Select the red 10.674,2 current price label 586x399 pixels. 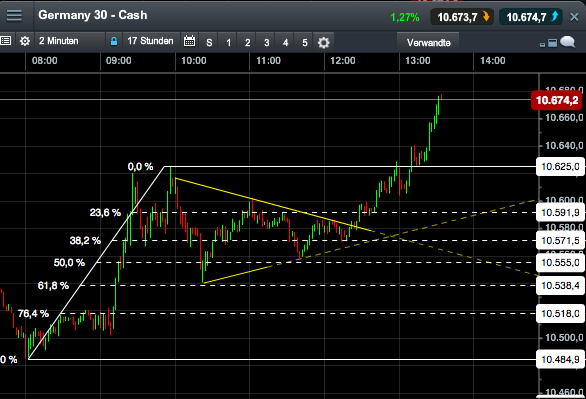pos(556,100)
